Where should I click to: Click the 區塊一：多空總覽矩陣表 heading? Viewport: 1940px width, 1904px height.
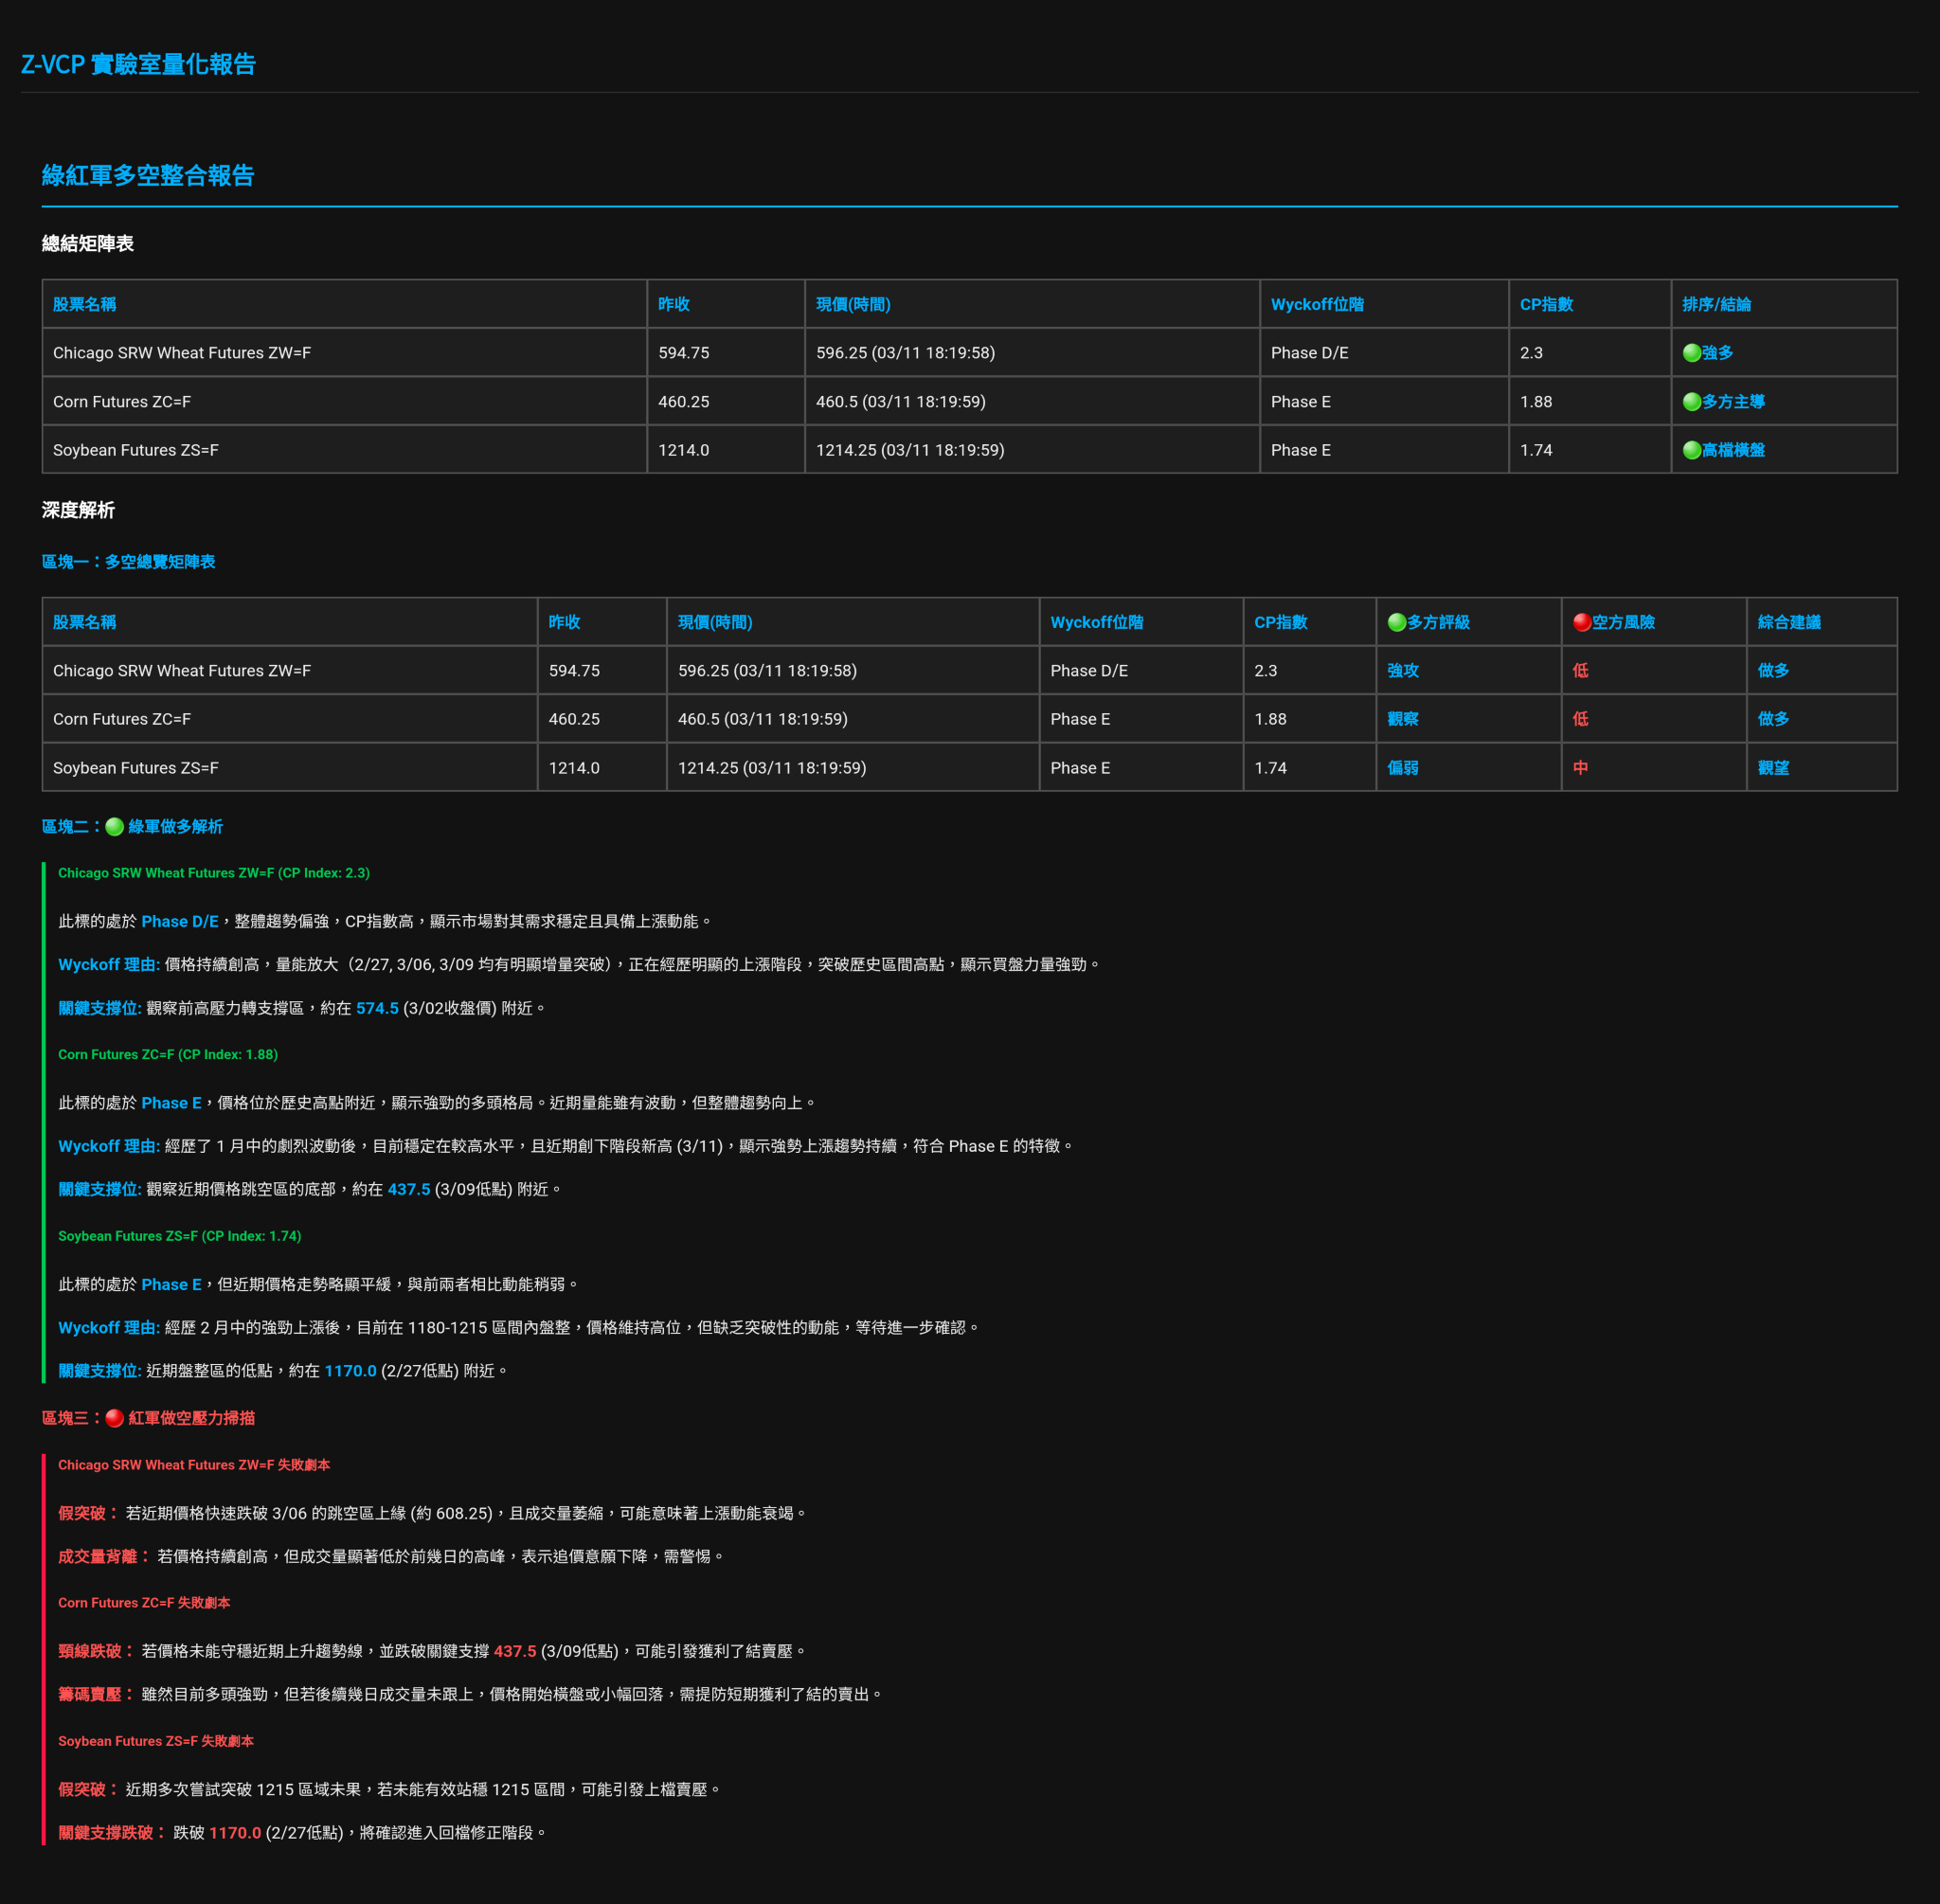coord(128,562)
